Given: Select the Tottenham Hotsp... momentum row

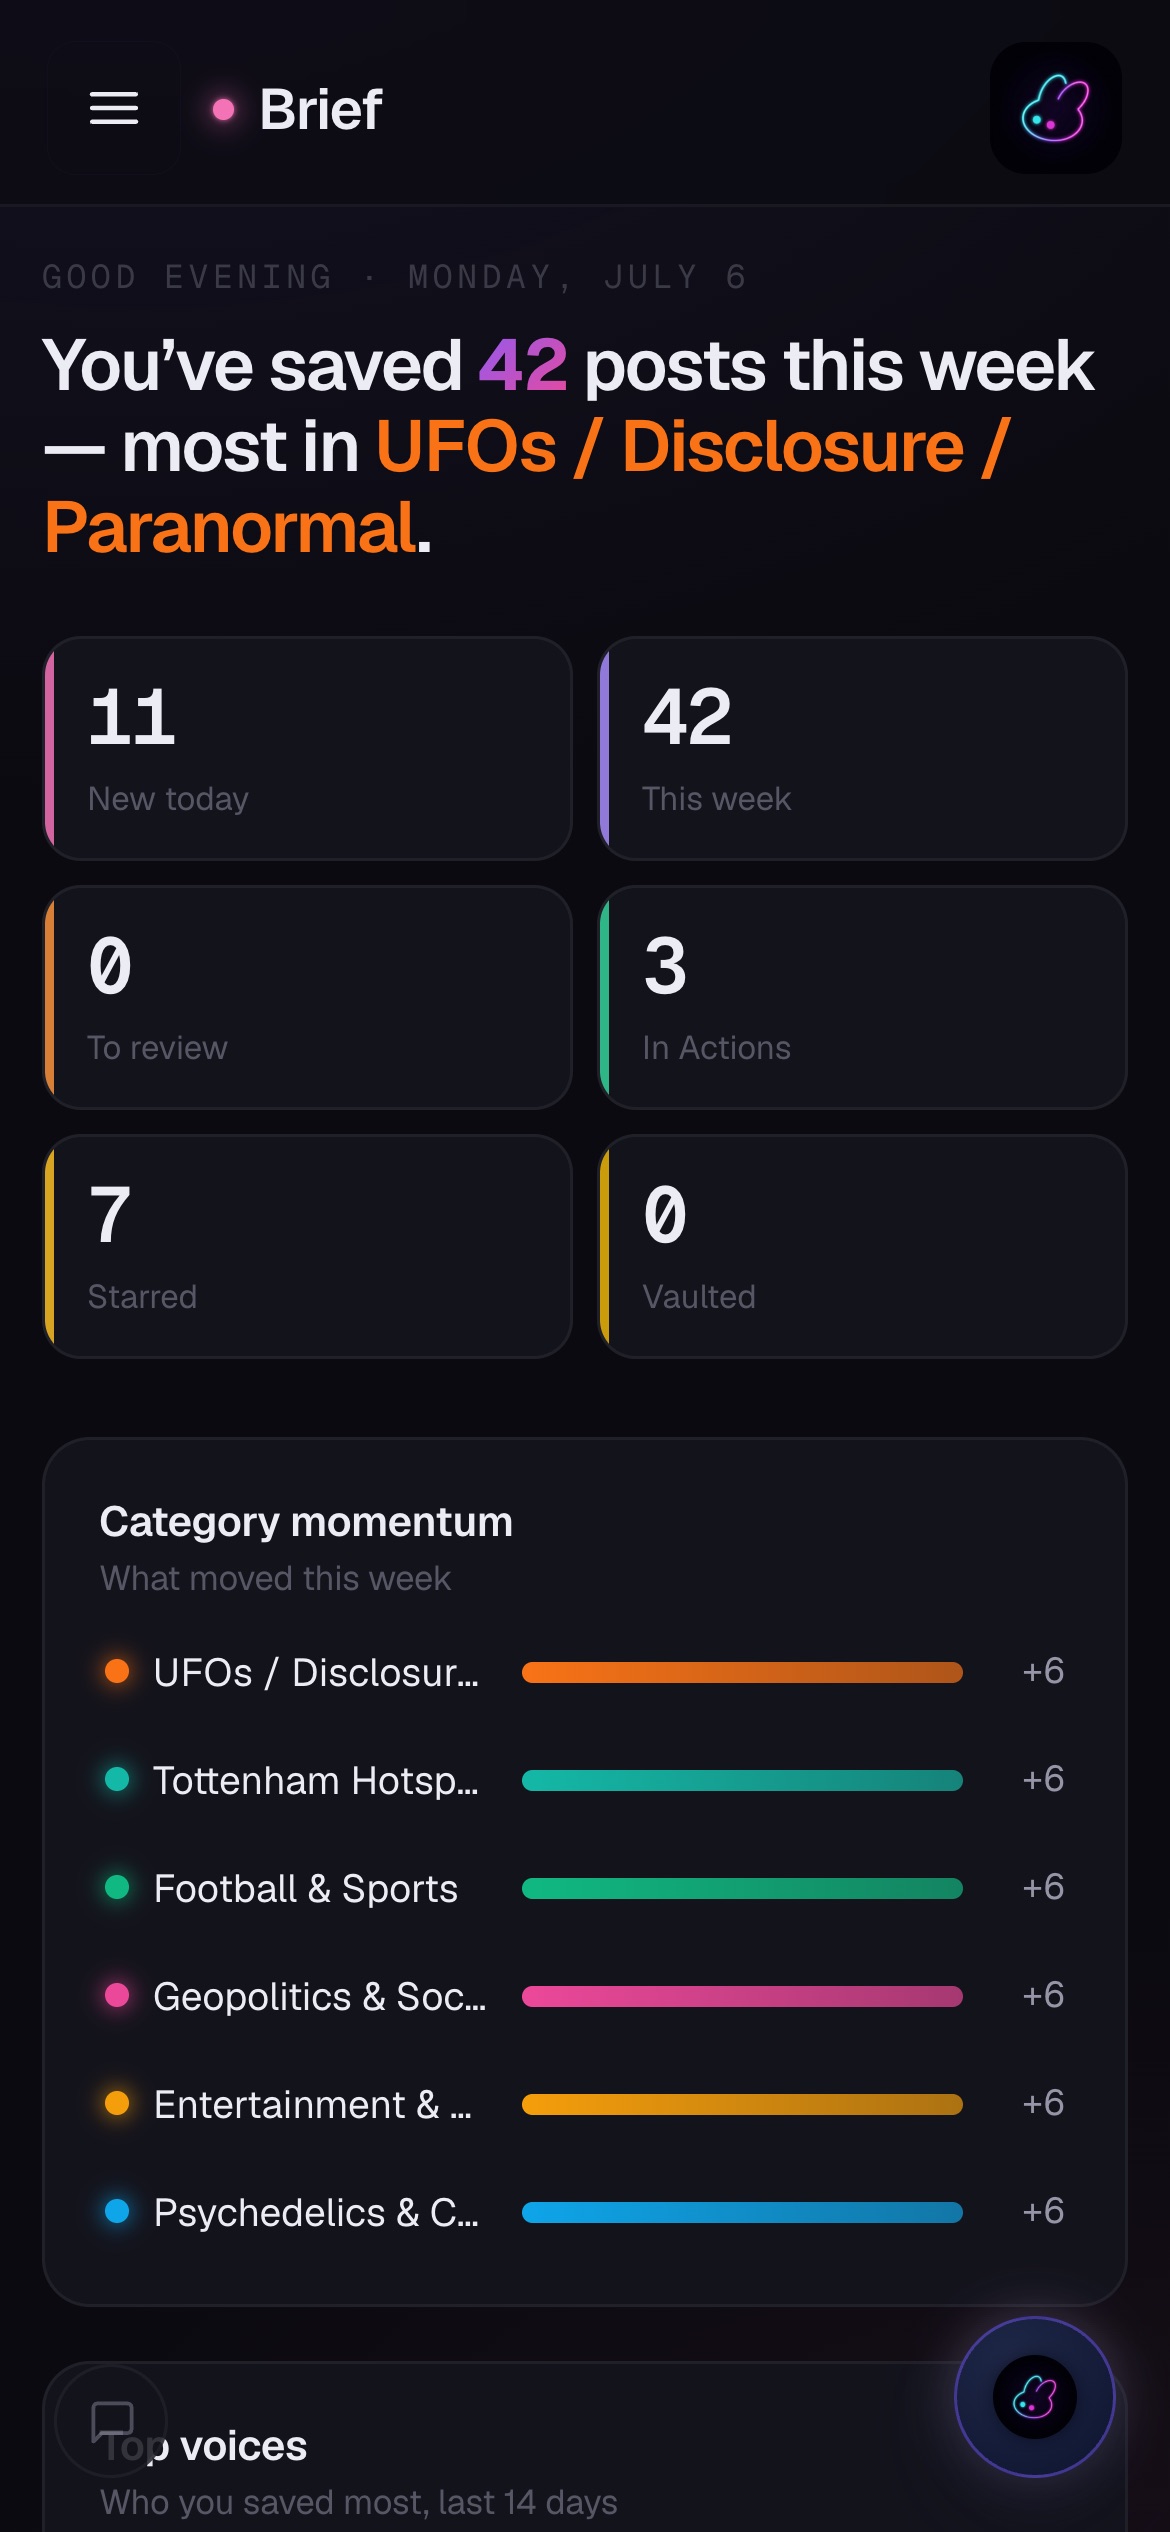Looking at the screenshot, I should point(585,1780).
